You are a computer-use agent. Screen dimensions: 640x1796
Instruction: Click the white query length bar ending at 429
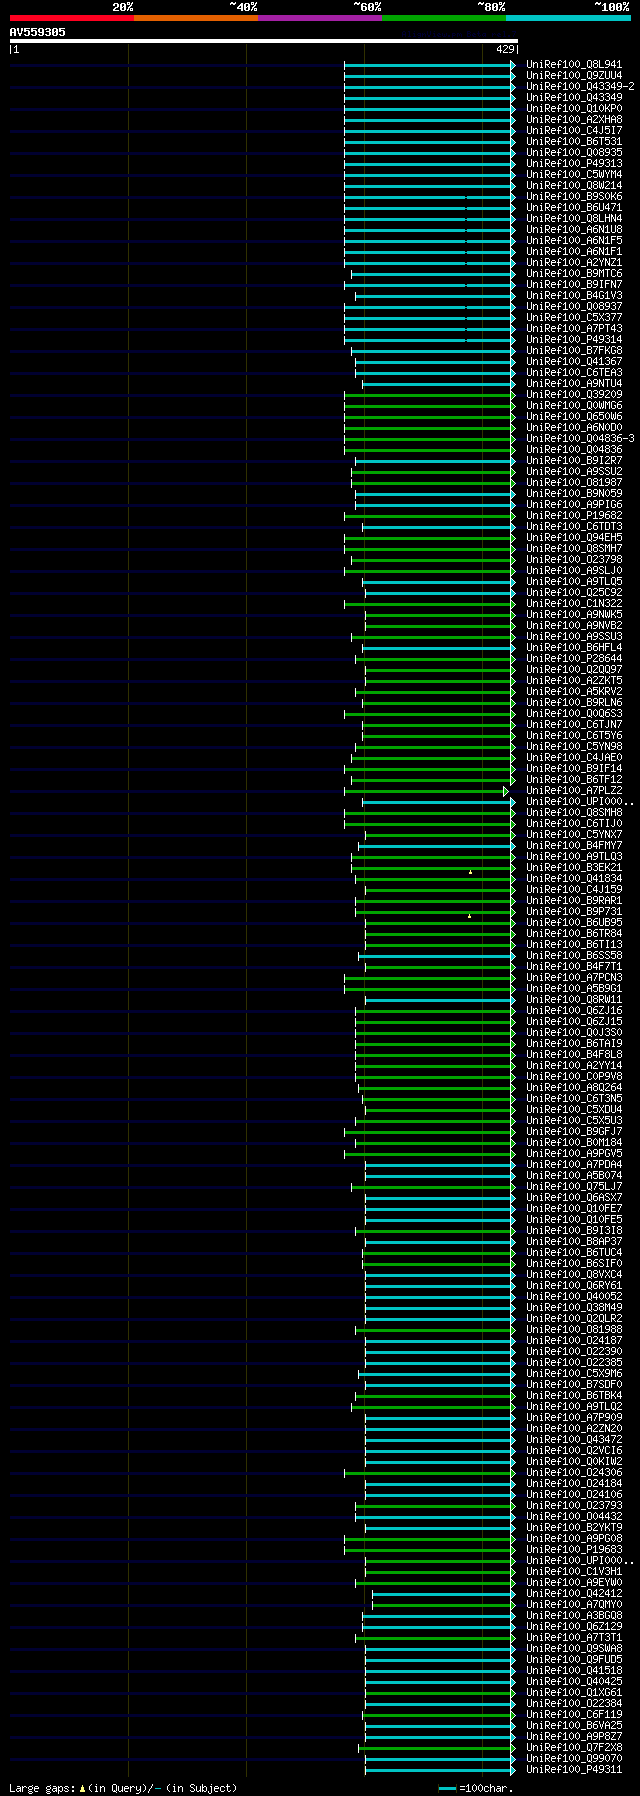click(263, 41)
